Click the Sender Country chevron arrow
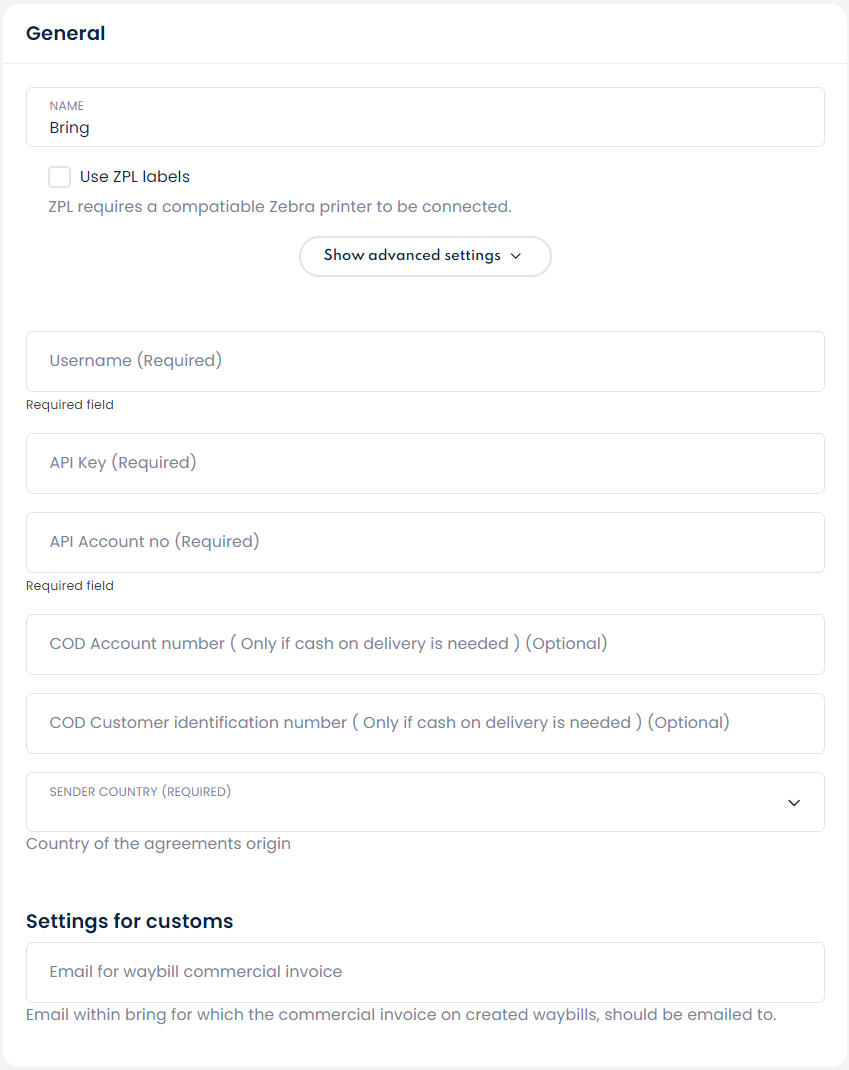The width and height of the screenshot is (849, 1070). pos(794,802)
